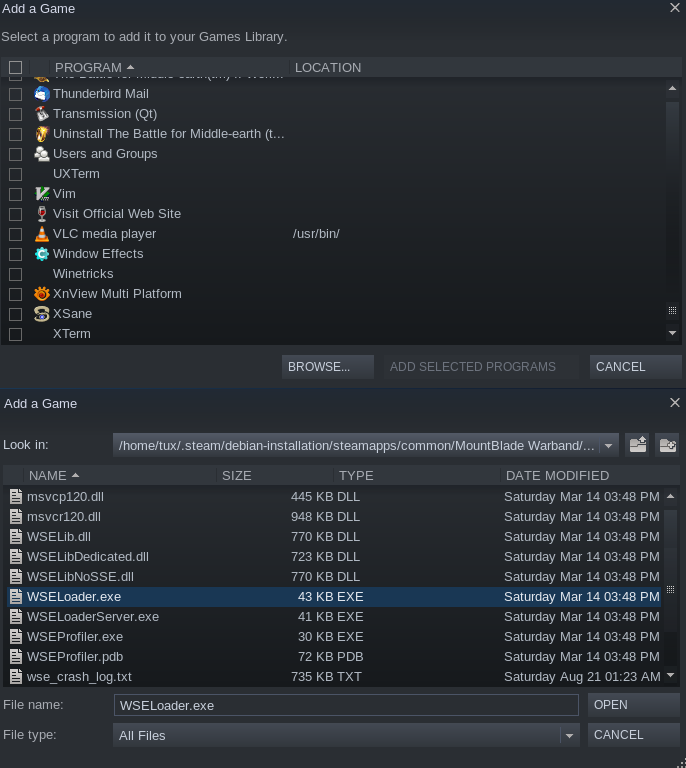Click program list scroll down arrow
The width and height of the screenshot is (686, 768).
coord(672,333)
